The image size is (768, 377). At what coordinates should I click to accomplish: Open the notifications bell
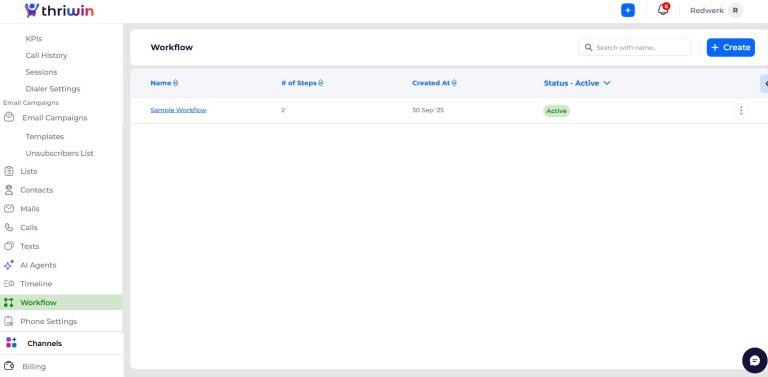663,9
